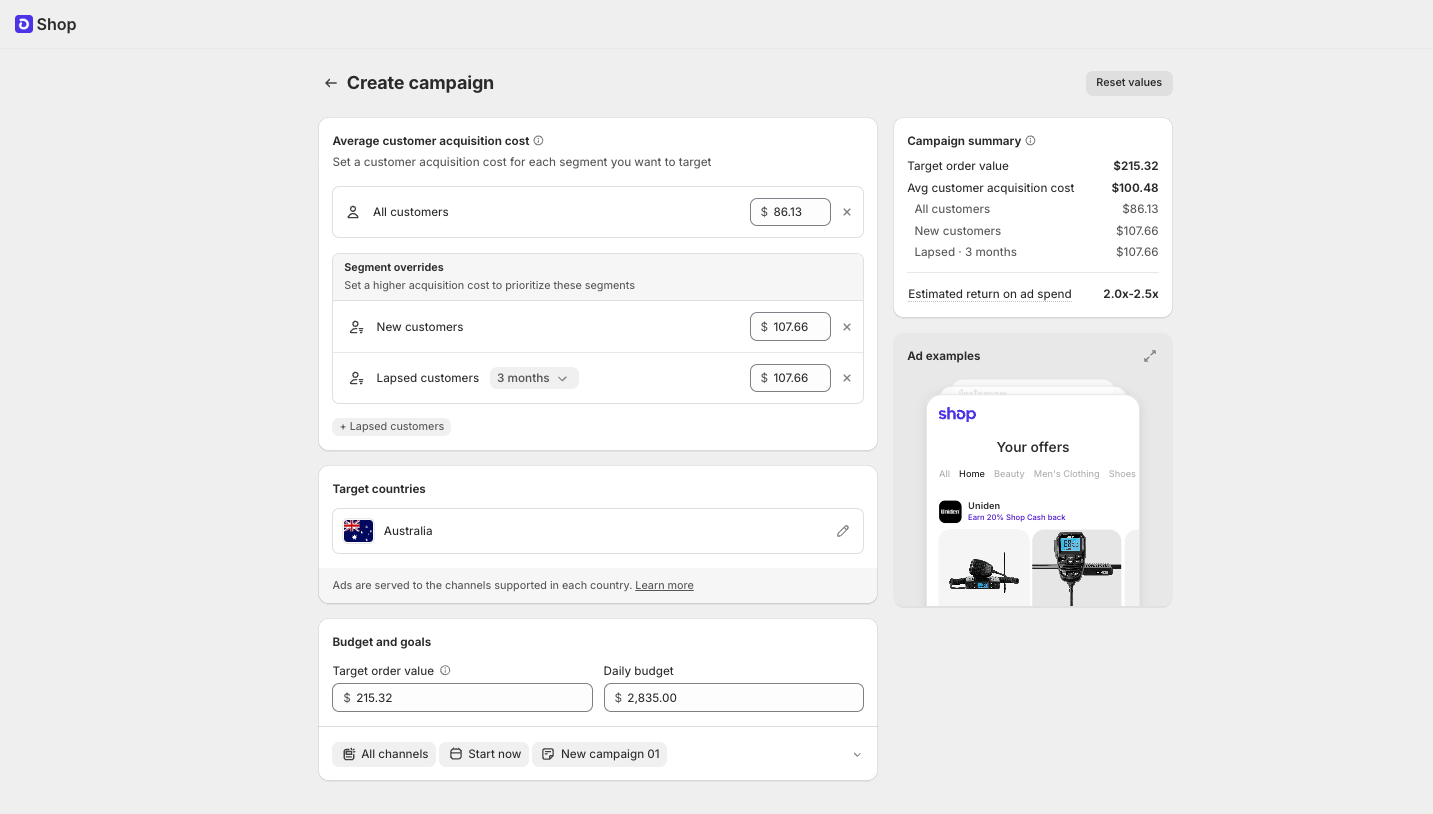The image size is (1433, 814).
Task: Rename New campaign 01
Action: pos(599,754)
